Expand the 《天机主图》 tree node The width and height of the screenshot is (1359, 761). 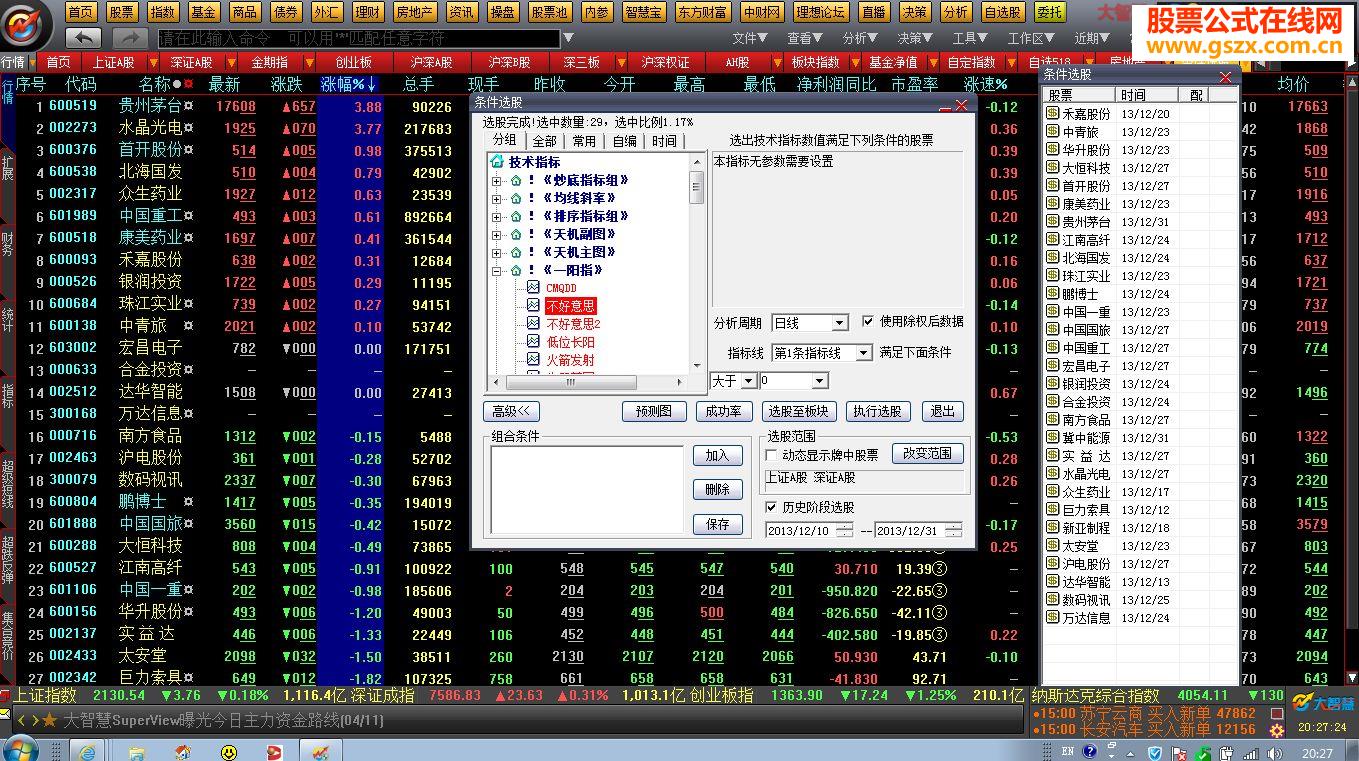[497, 253]
